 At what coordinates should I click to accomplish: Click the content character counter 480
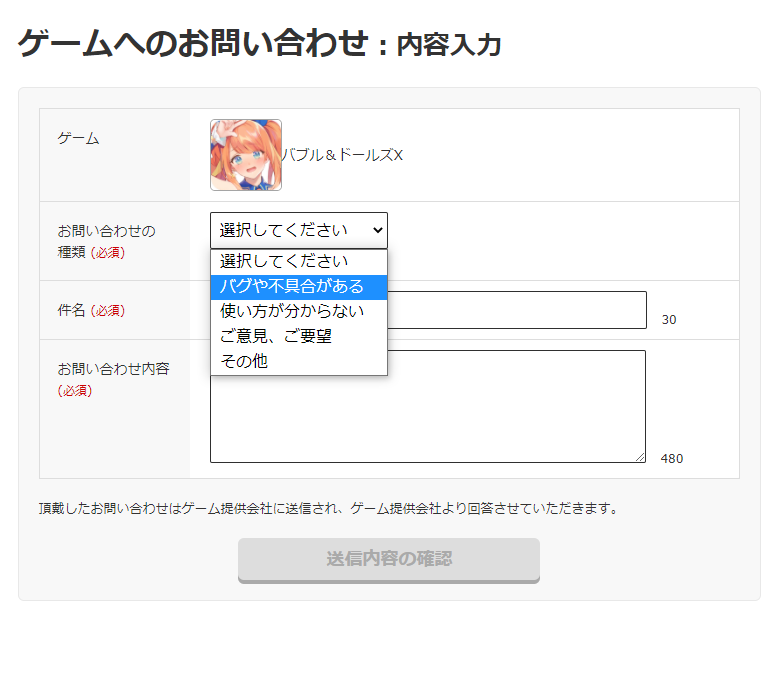[672, 459]
